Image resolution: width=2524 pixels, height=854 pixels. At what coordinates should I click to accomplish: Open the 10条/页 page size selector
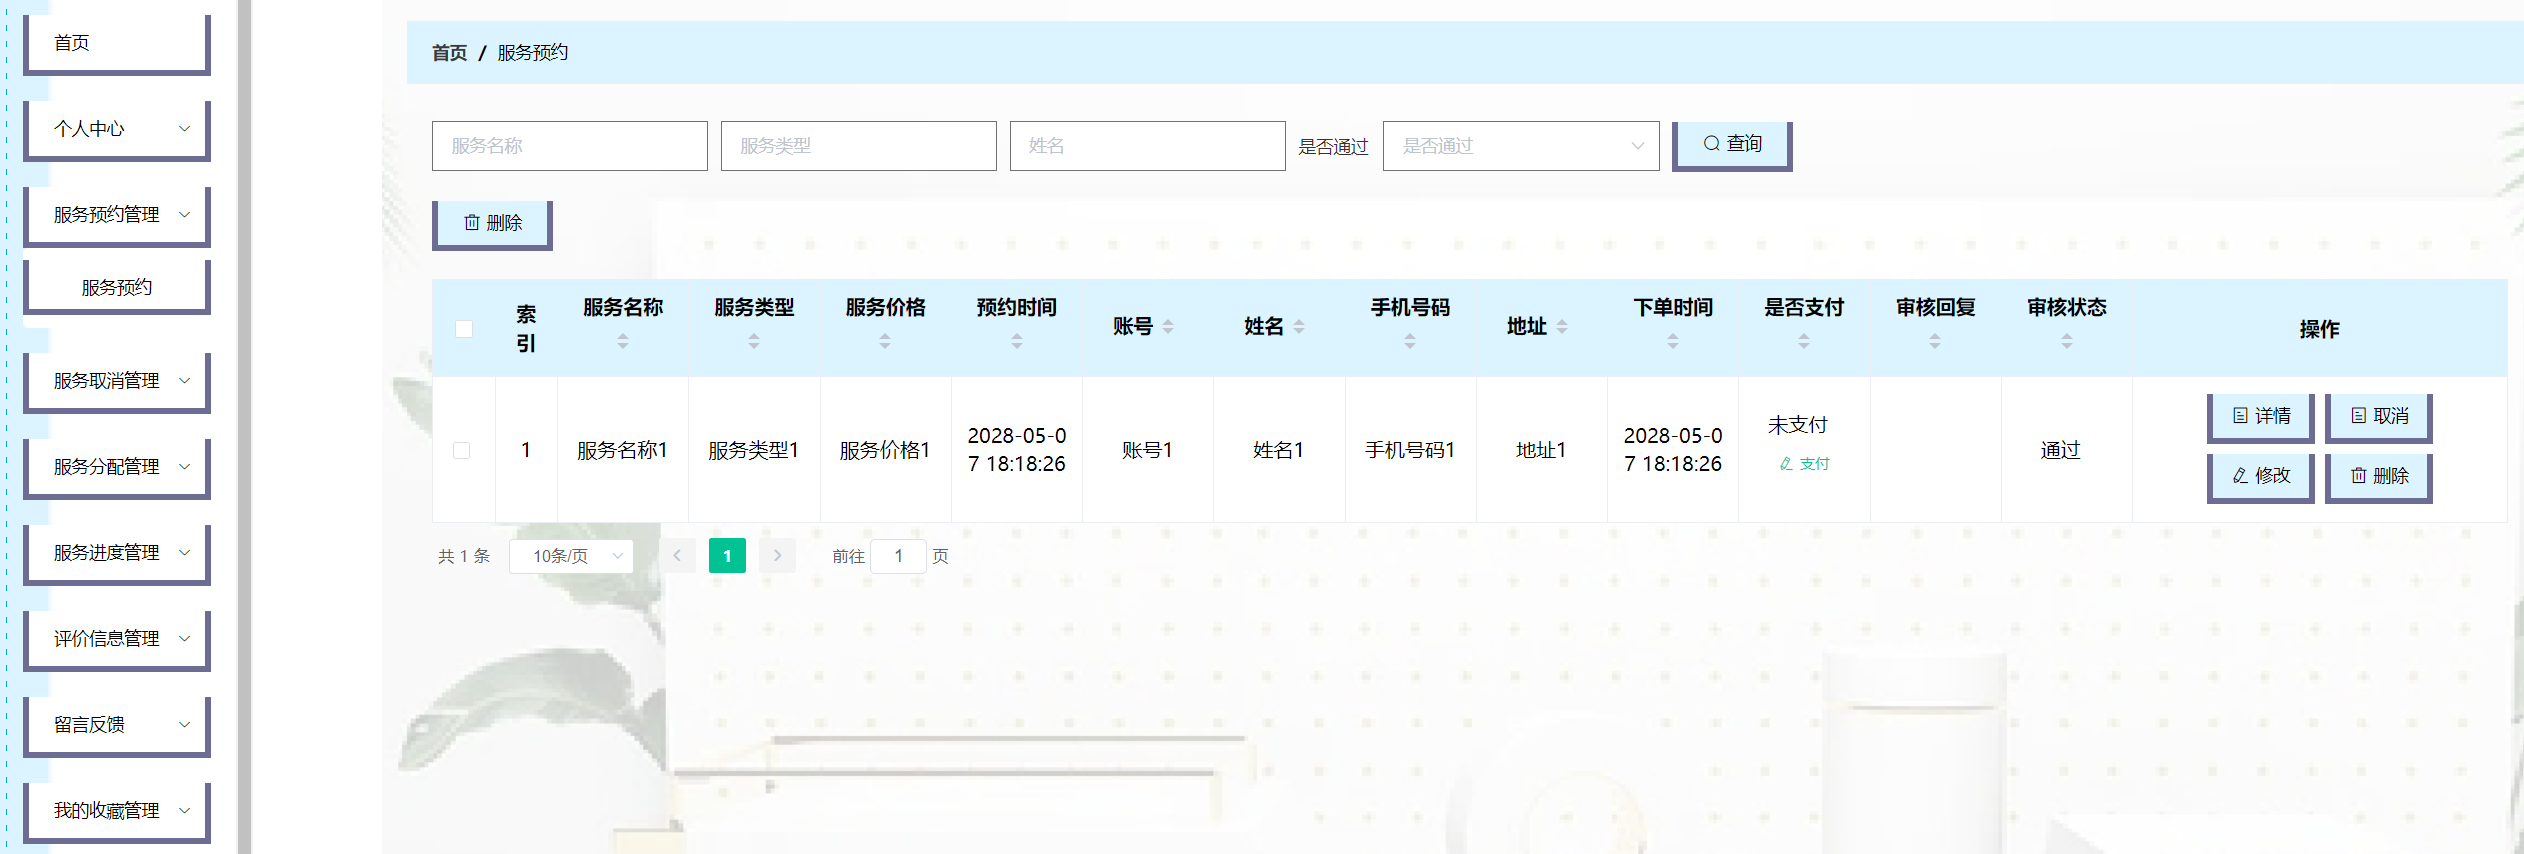(x=572, y=556)
